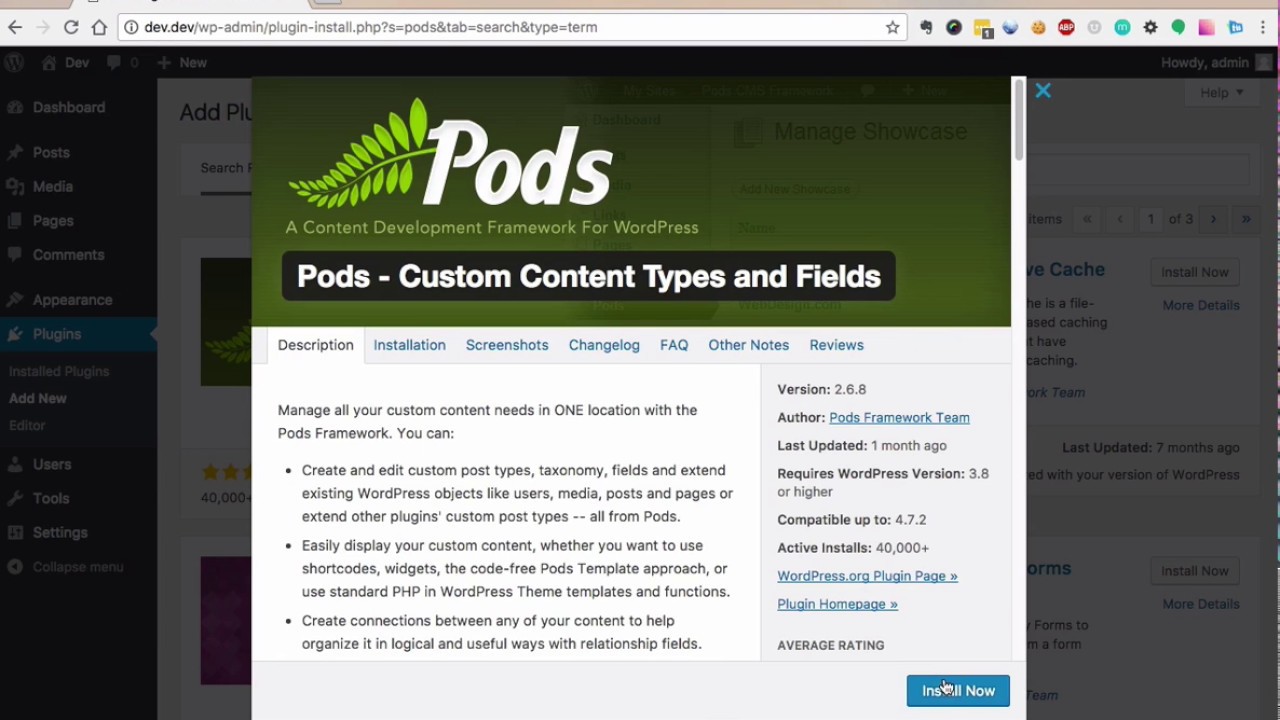This screenshot has height=720, width=1280.
Task: Select the Description tab
Action: 316,345
